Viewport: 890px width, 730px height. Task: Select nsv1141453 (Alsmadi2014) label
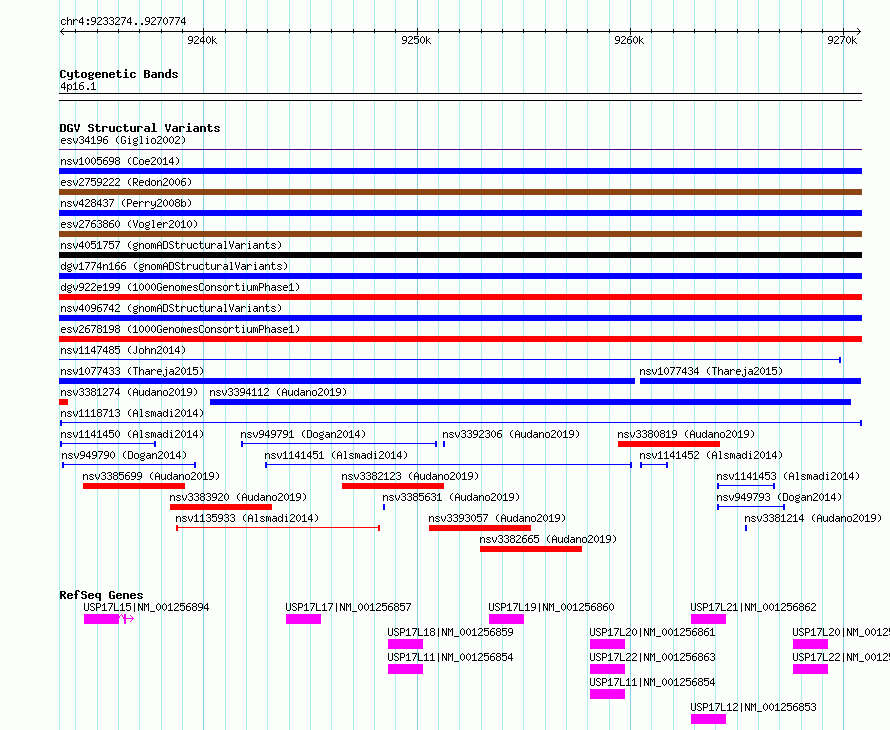click(788, 476)
